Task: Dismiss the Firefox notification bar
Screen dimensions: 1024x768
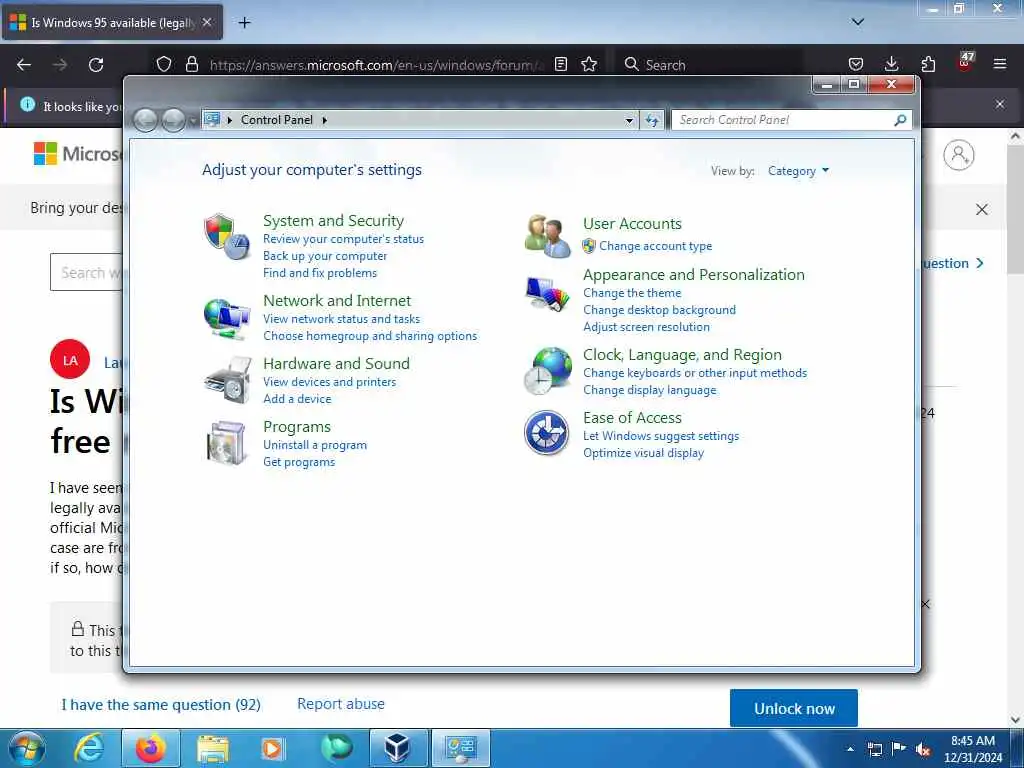Action: (1000, 104)
